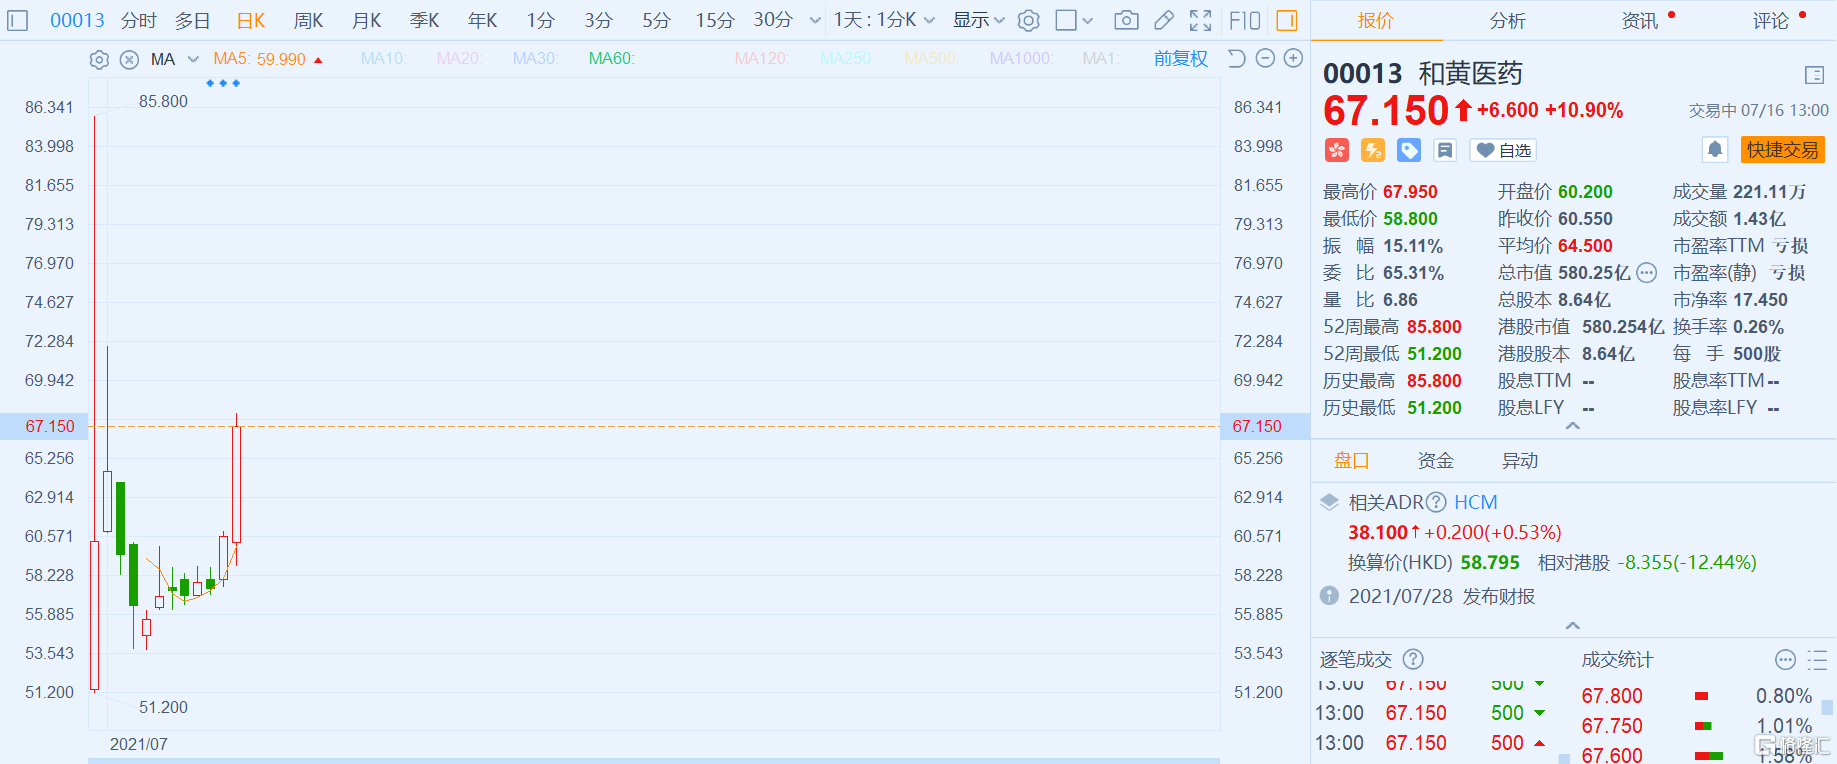Add stock to watchlist with 自选
This screenshot has height=764, width=1837.
tap(1503, 150)
